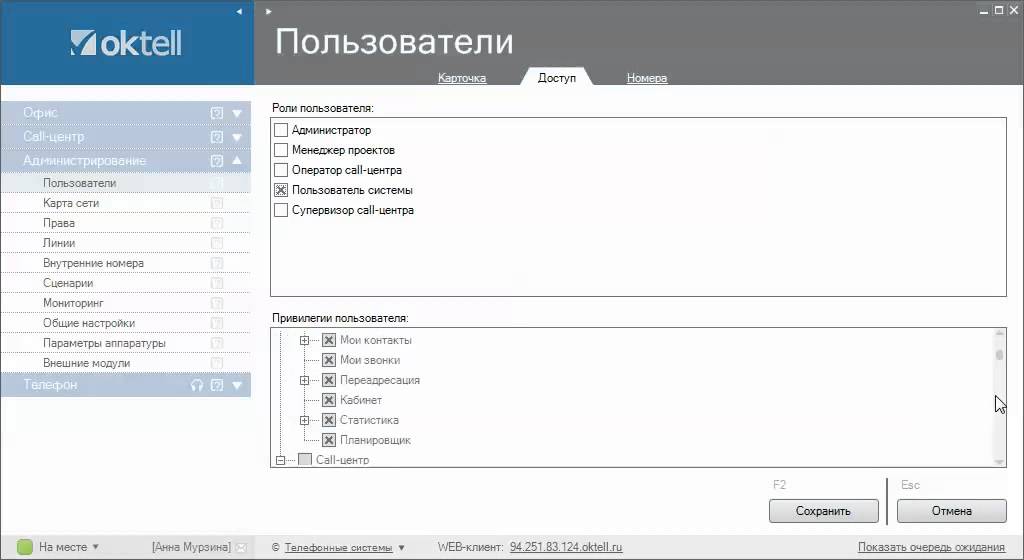This screenshot has width=1024, height=560.
Task: Click privileges list scrollbar thumb
Action: [999, 355]
